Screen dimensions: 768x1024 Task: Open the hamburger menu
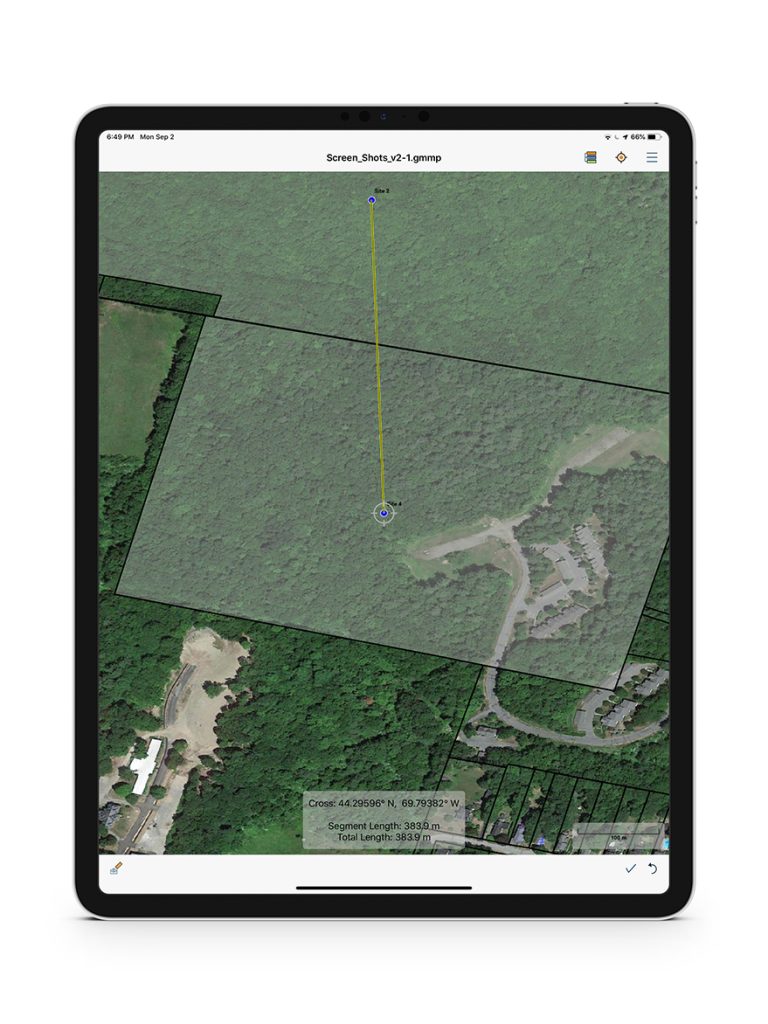pos(652,158)
